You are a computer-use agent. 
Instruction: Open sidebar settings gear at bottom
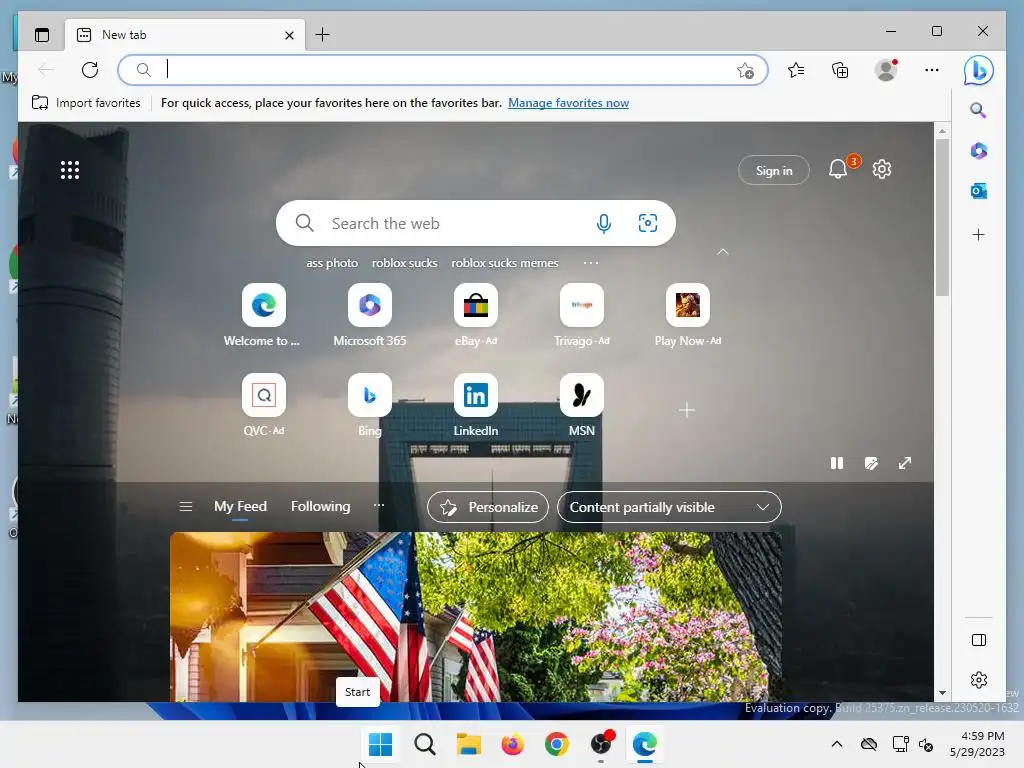[x=979, y=680]
